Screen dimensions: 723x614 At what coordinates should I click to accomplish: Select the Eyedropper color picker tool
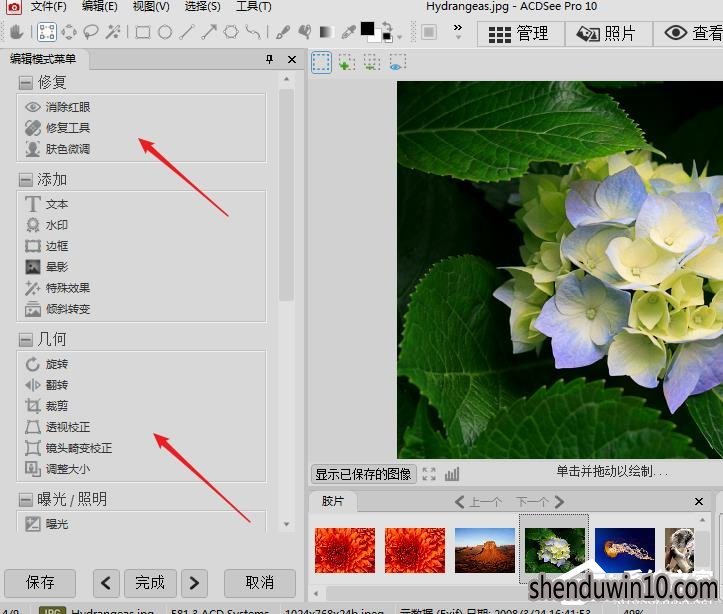pos(349,32)
